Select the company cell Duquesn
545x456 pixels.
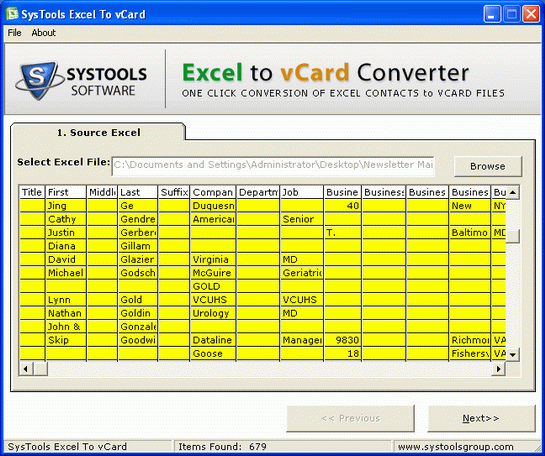213,206
